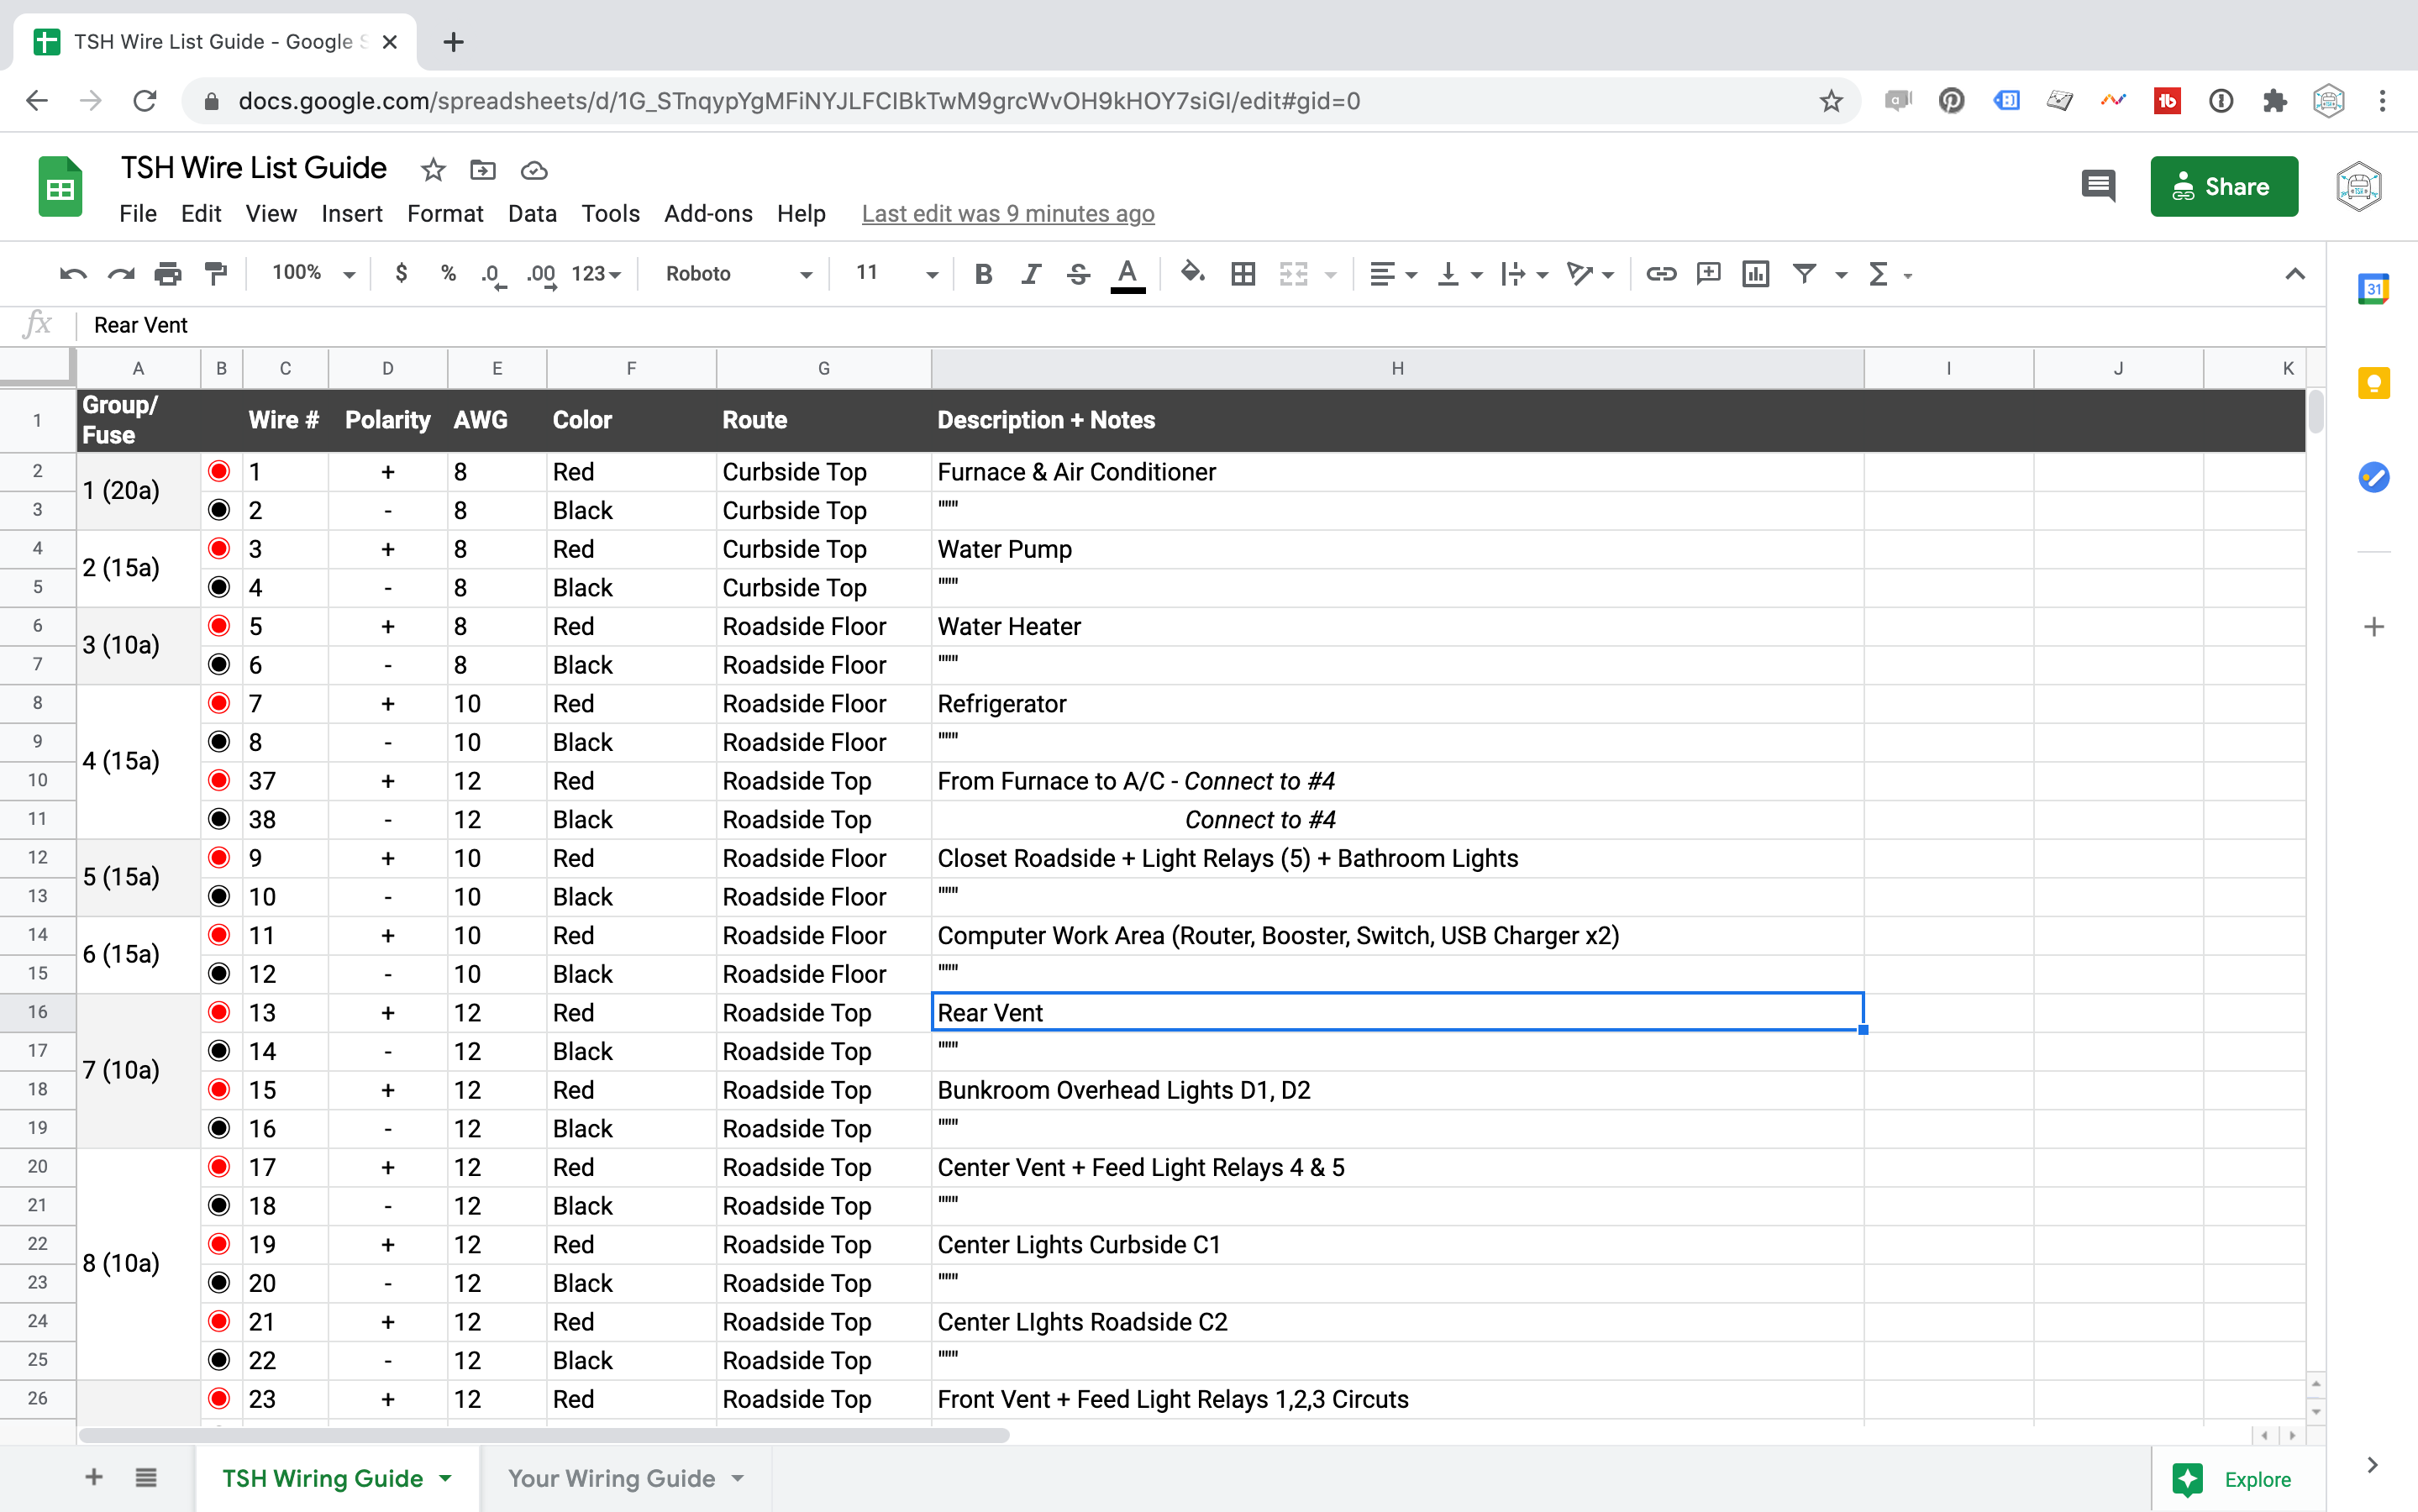Open Google Keep in side panel
2418x1512 pixels.
(2373, 383)
